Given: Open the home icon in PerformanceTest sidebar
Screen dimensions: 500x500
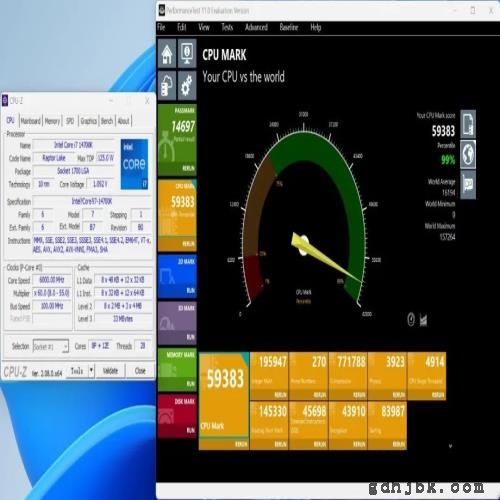Looking at the screenshot, I should click(167, 53).
